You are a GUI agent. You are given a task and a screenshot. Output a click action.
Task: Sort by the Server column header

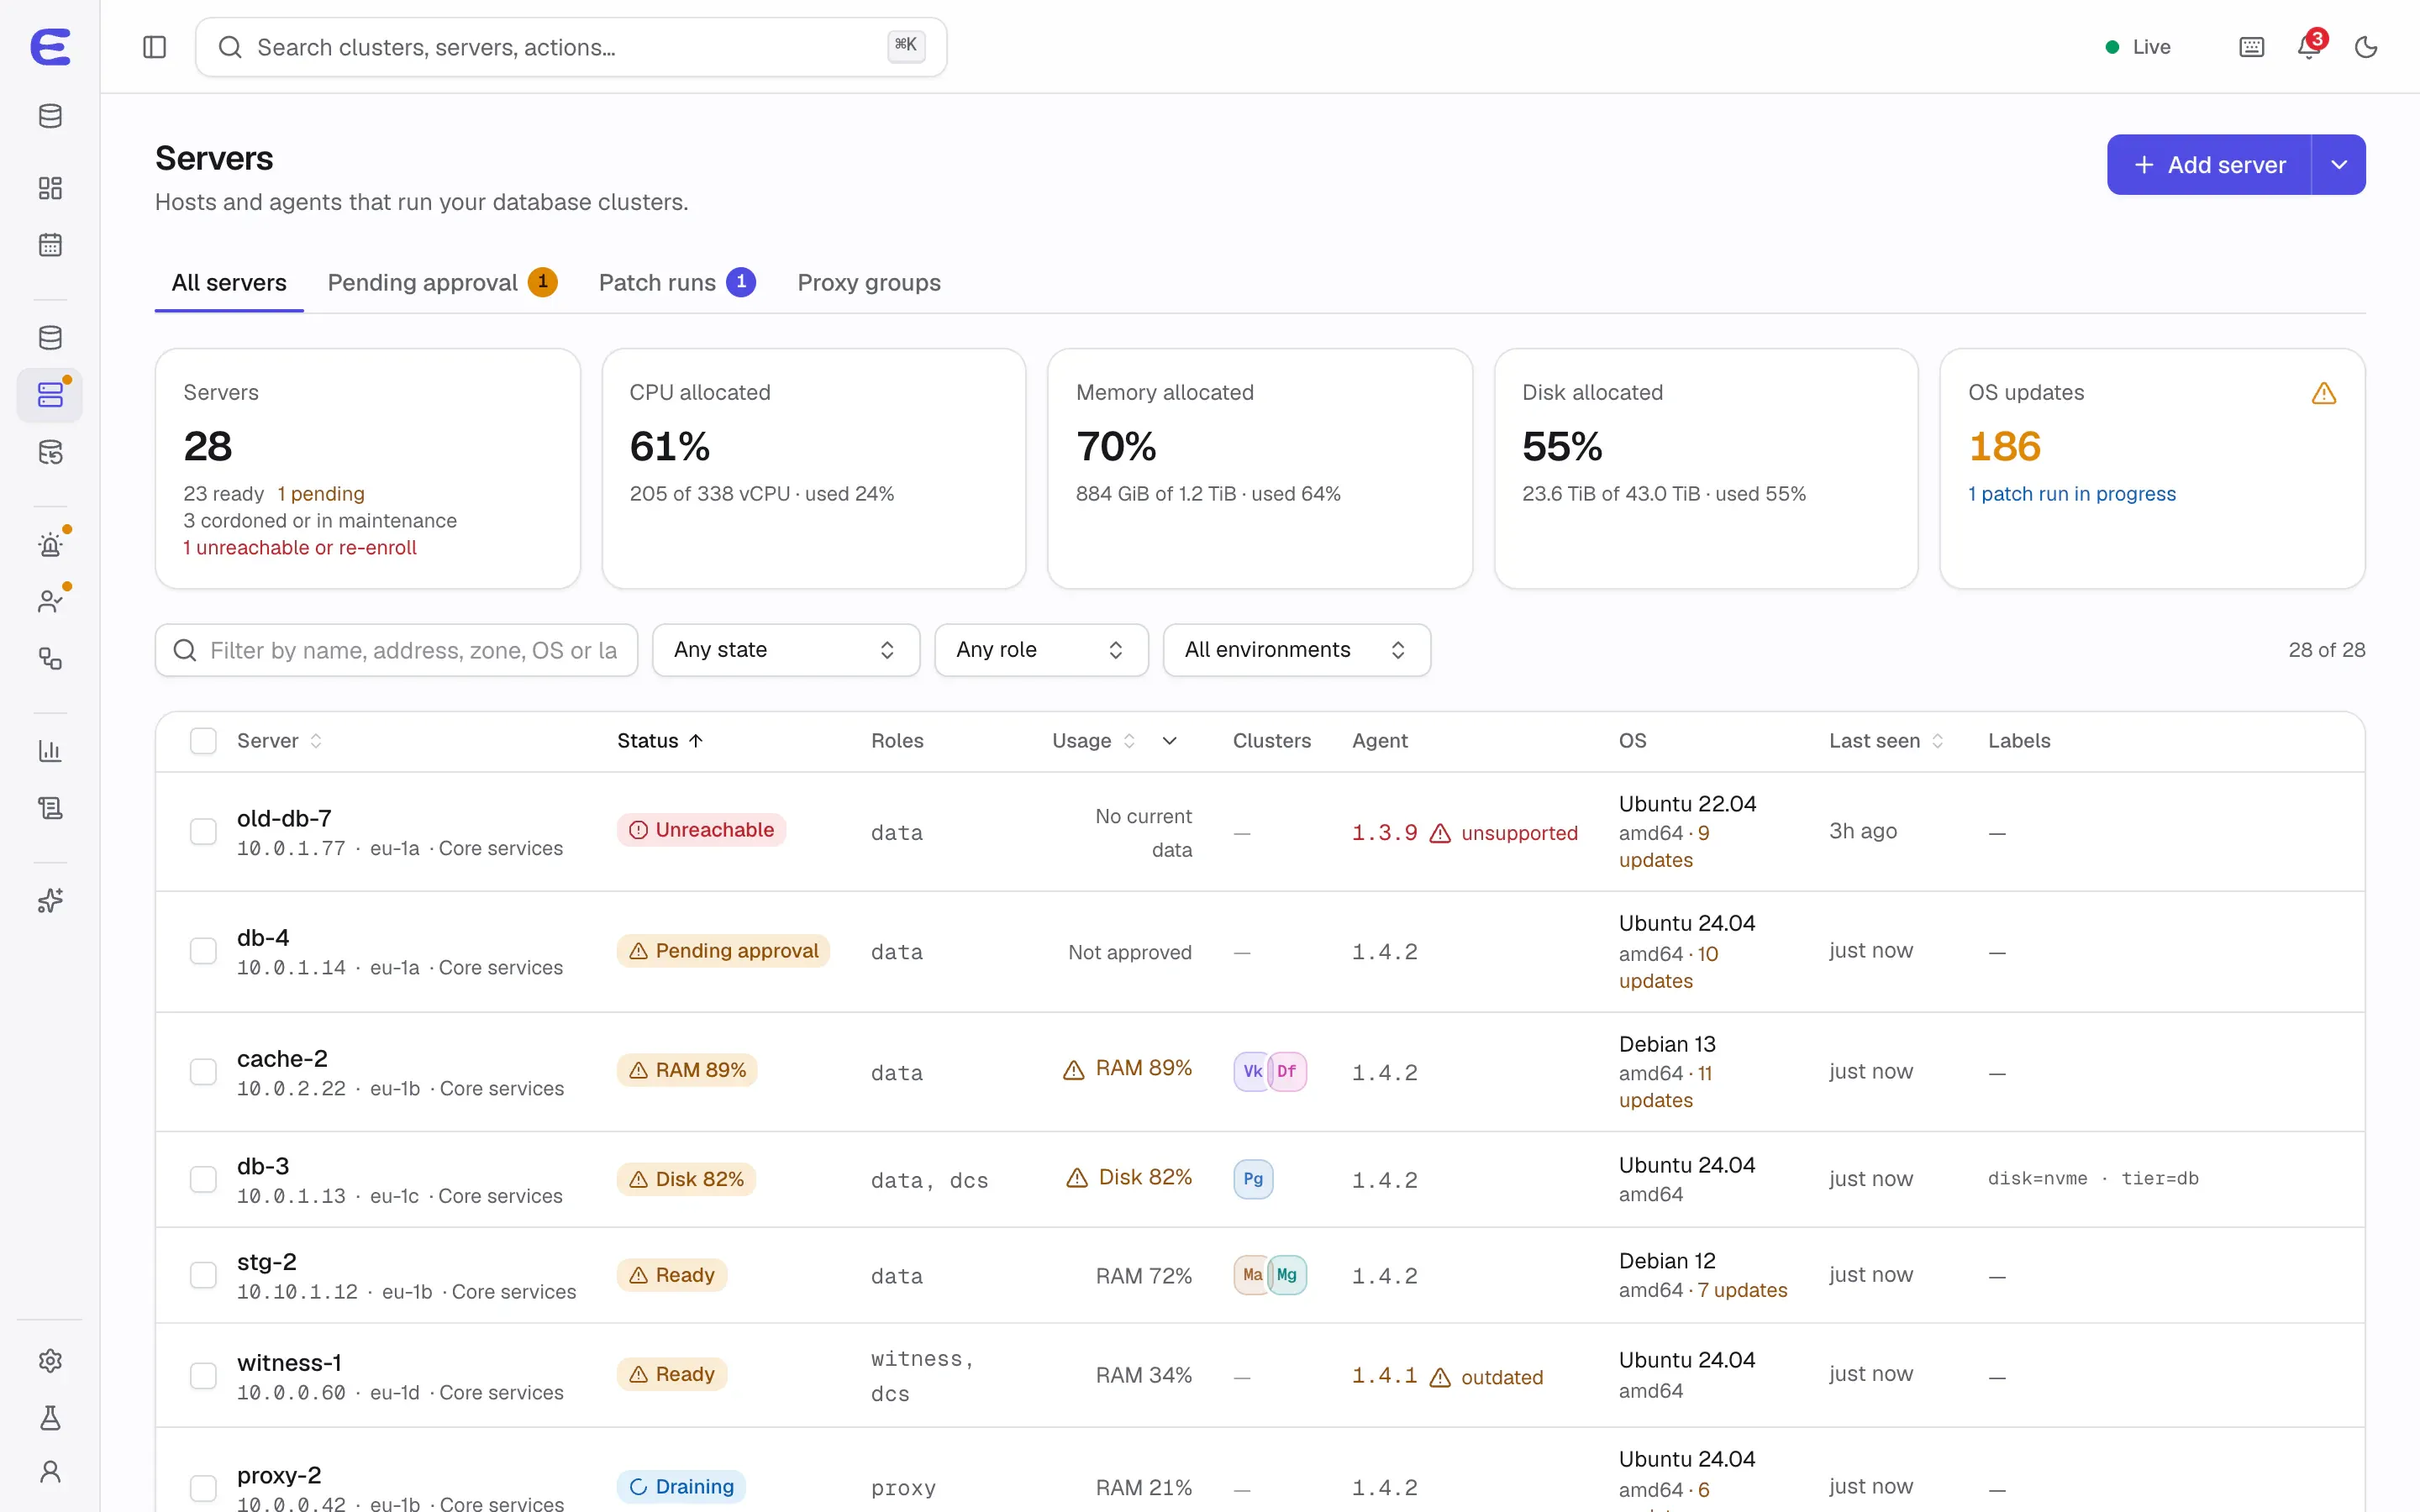(x=279, y=741)
